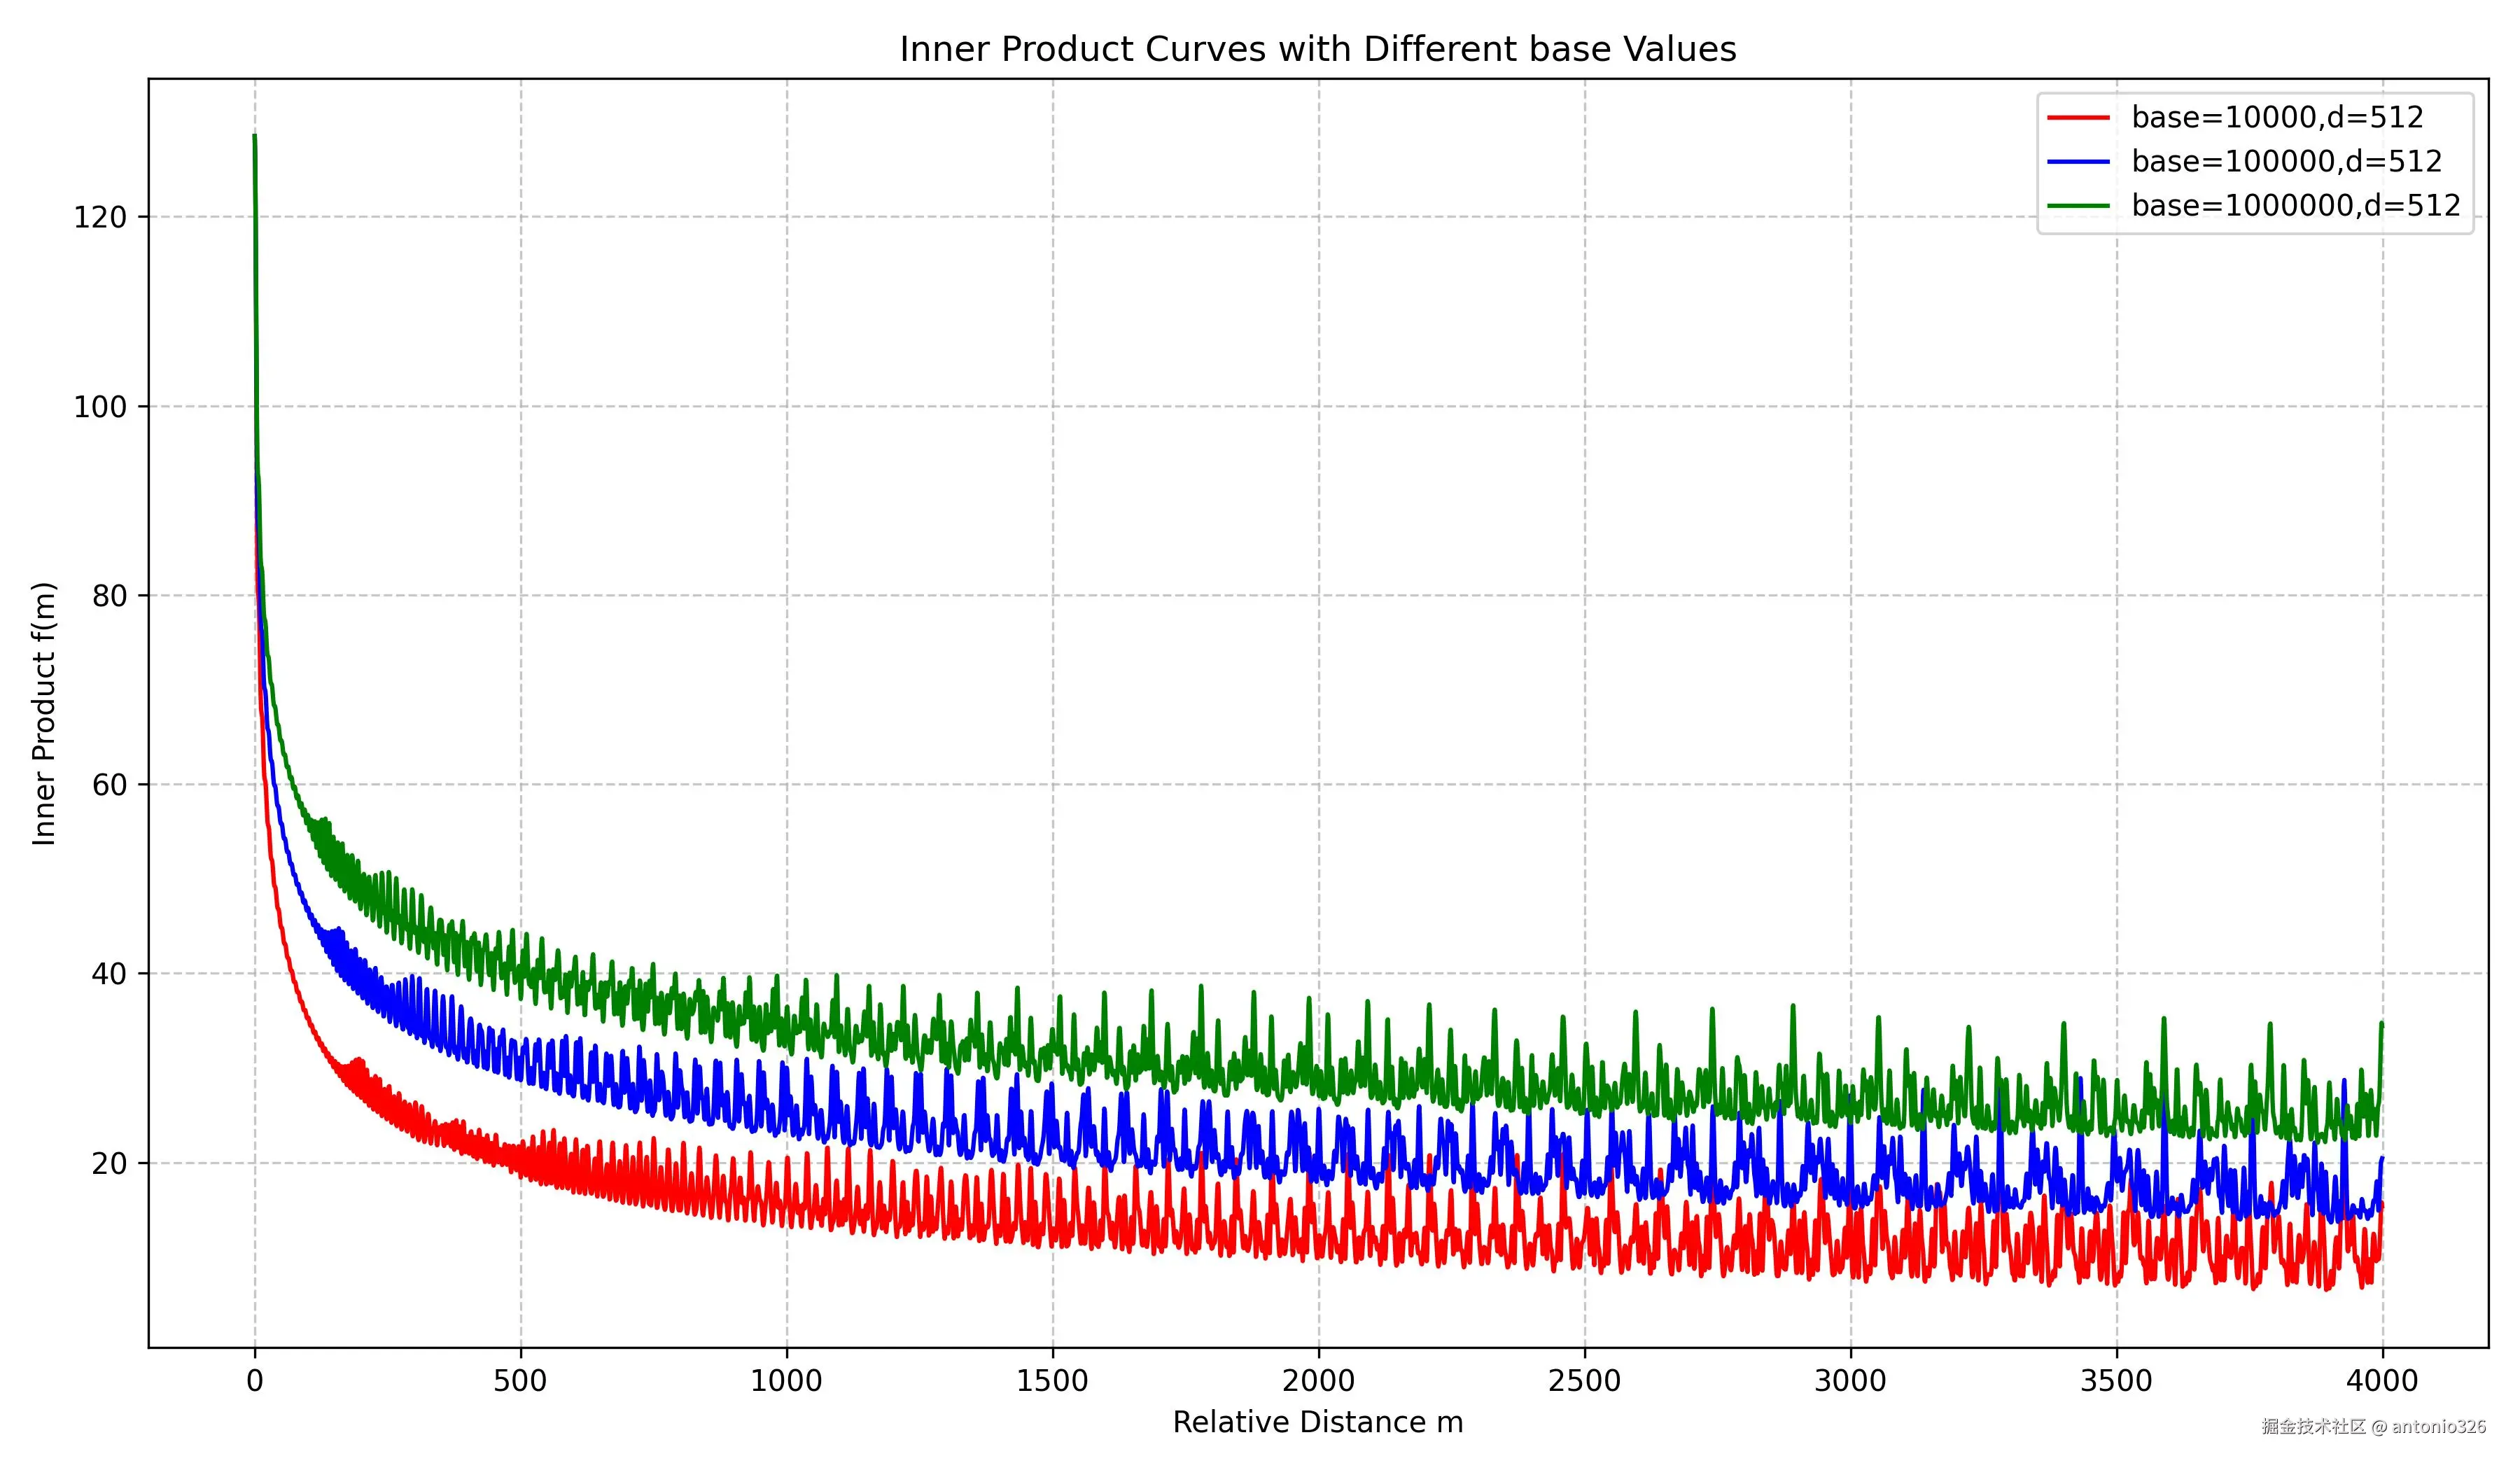
Task: Click y-axis tick label 120
Action: (x=100, y=217)
